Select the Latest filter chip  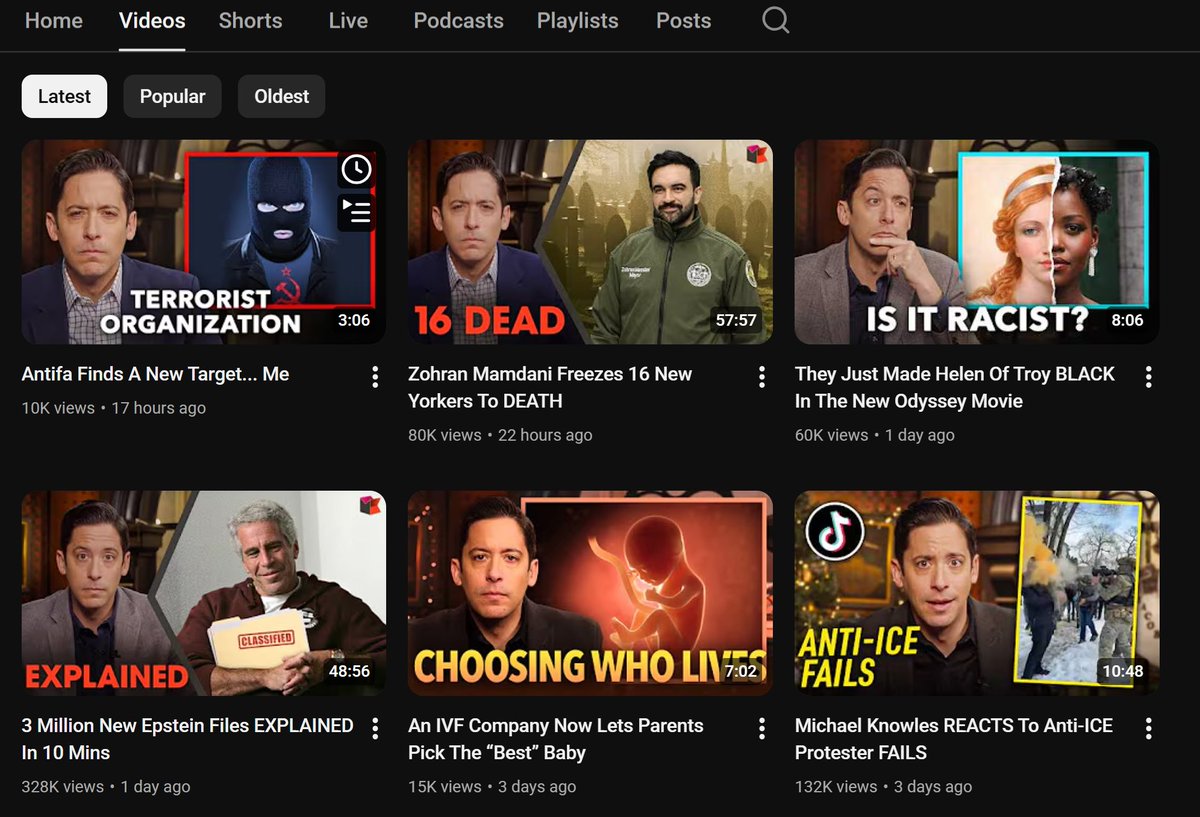64,96
